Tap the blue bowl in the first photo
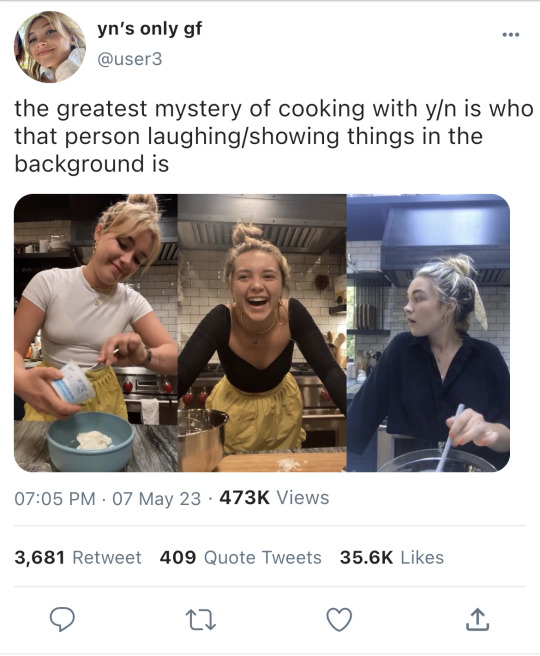540x656 pixels. pos(90,441)
